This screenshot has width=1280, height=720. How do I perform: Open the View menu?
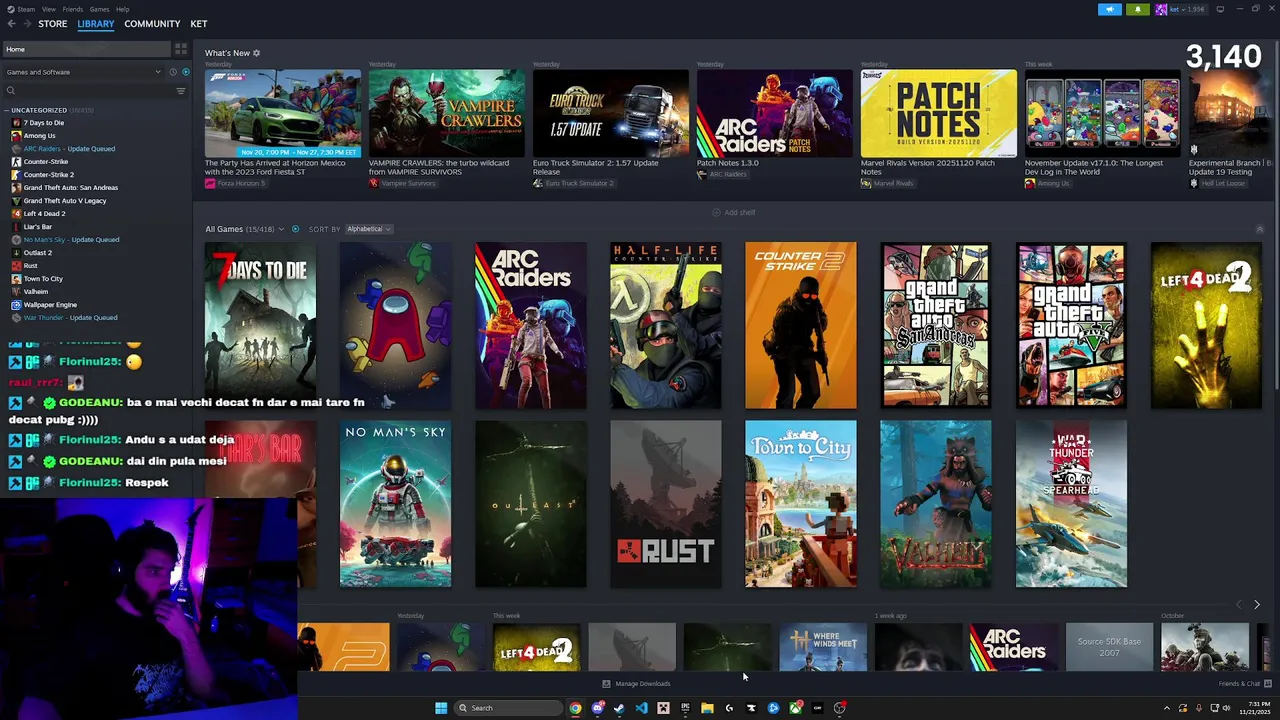pos(49,9)
